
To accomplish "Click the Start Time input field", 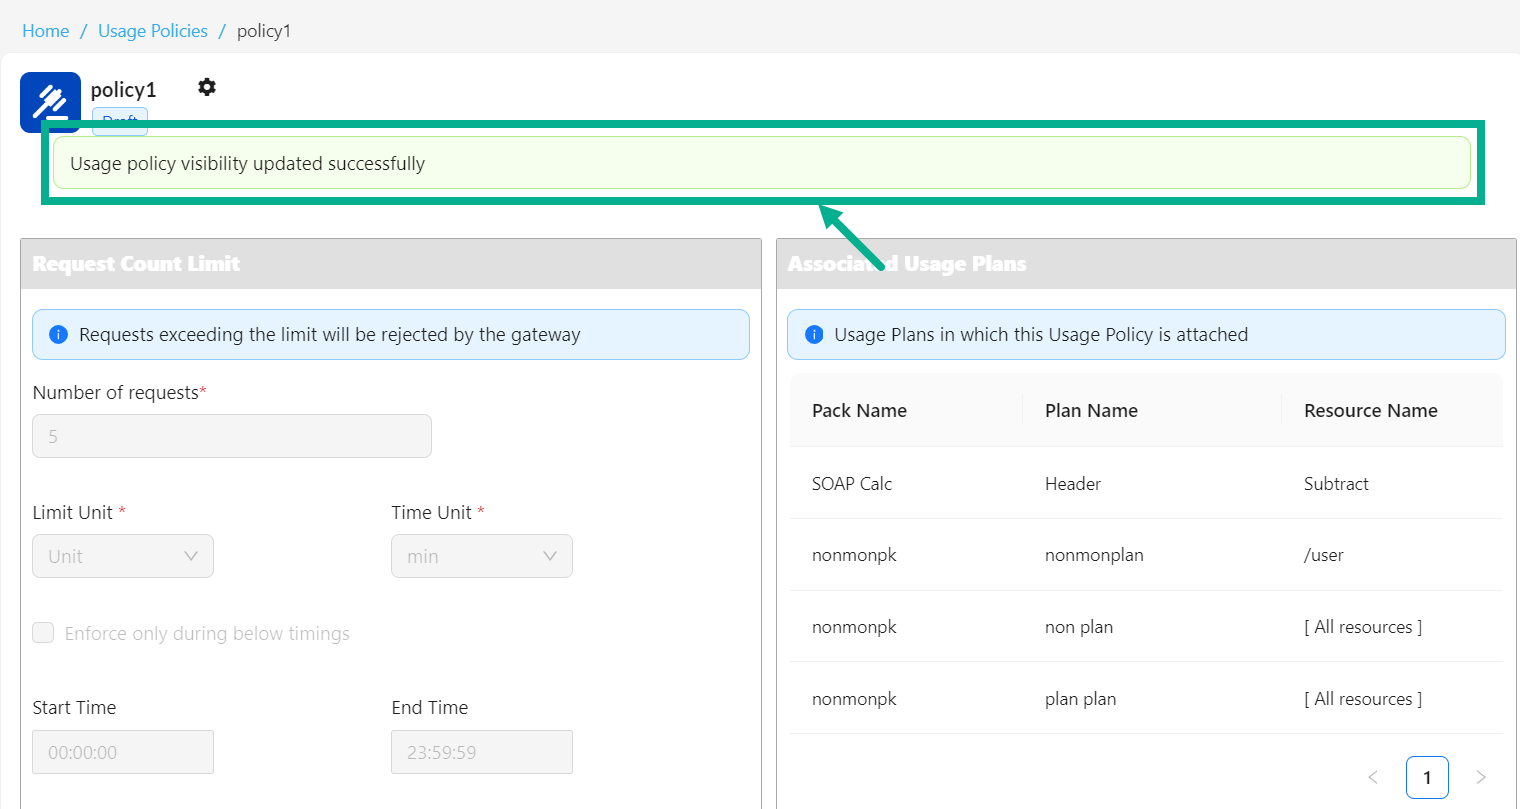I will [123, 752].
